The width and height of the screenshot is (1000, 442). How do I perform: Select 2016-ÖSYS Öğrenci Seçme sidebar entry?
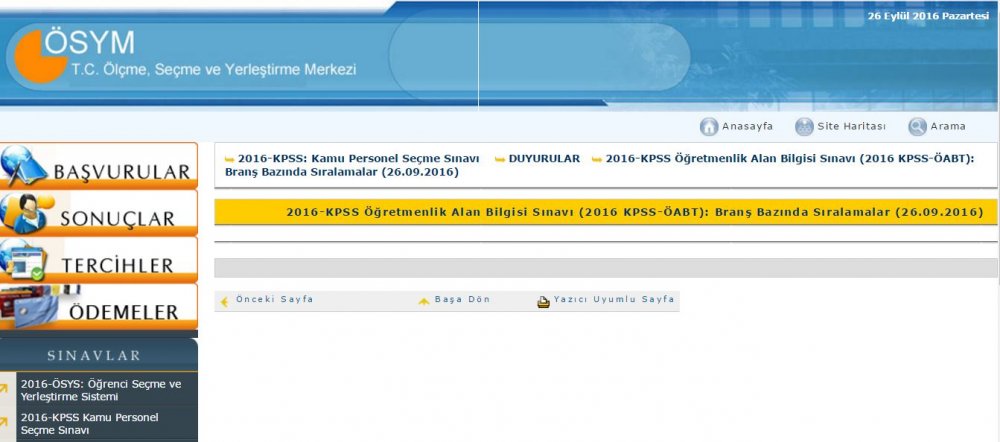point(101,390)
